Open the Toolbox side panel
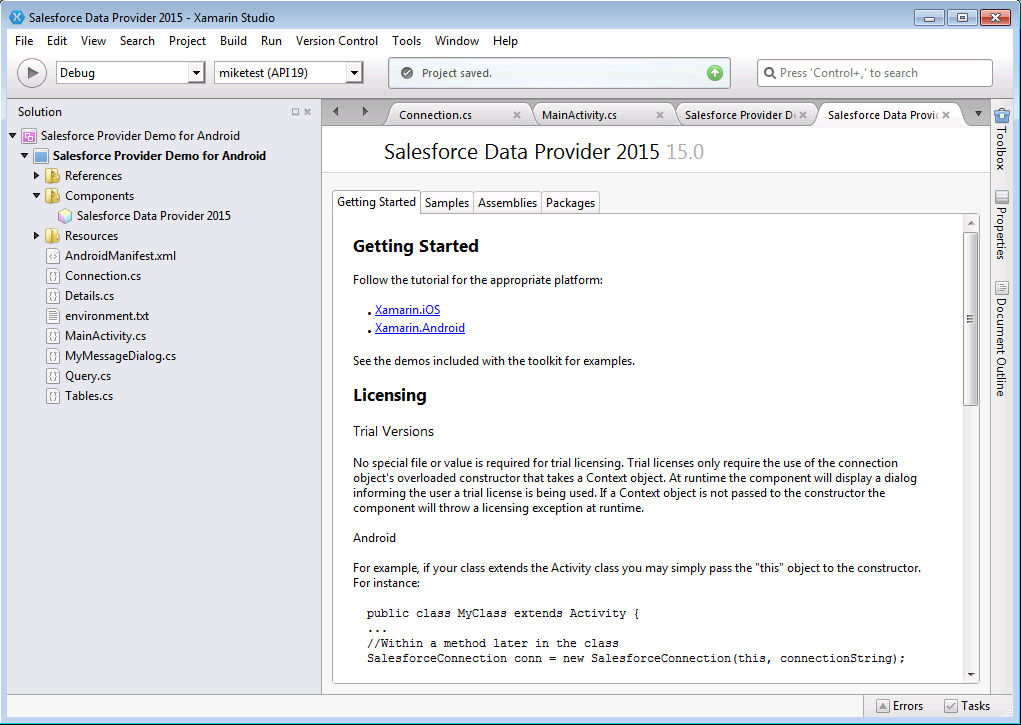Viewport: 1021px width, 725px height. 1001,139
